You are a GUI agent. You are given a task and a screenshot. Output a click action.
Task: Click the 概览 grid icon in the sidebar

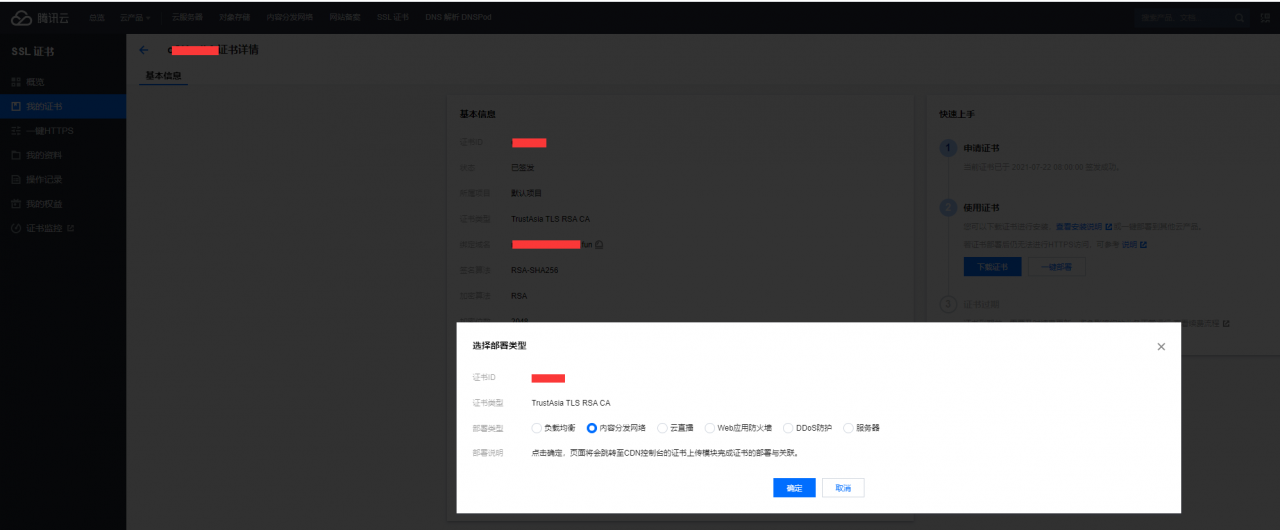pyautogui.click(x=15, y=82)
